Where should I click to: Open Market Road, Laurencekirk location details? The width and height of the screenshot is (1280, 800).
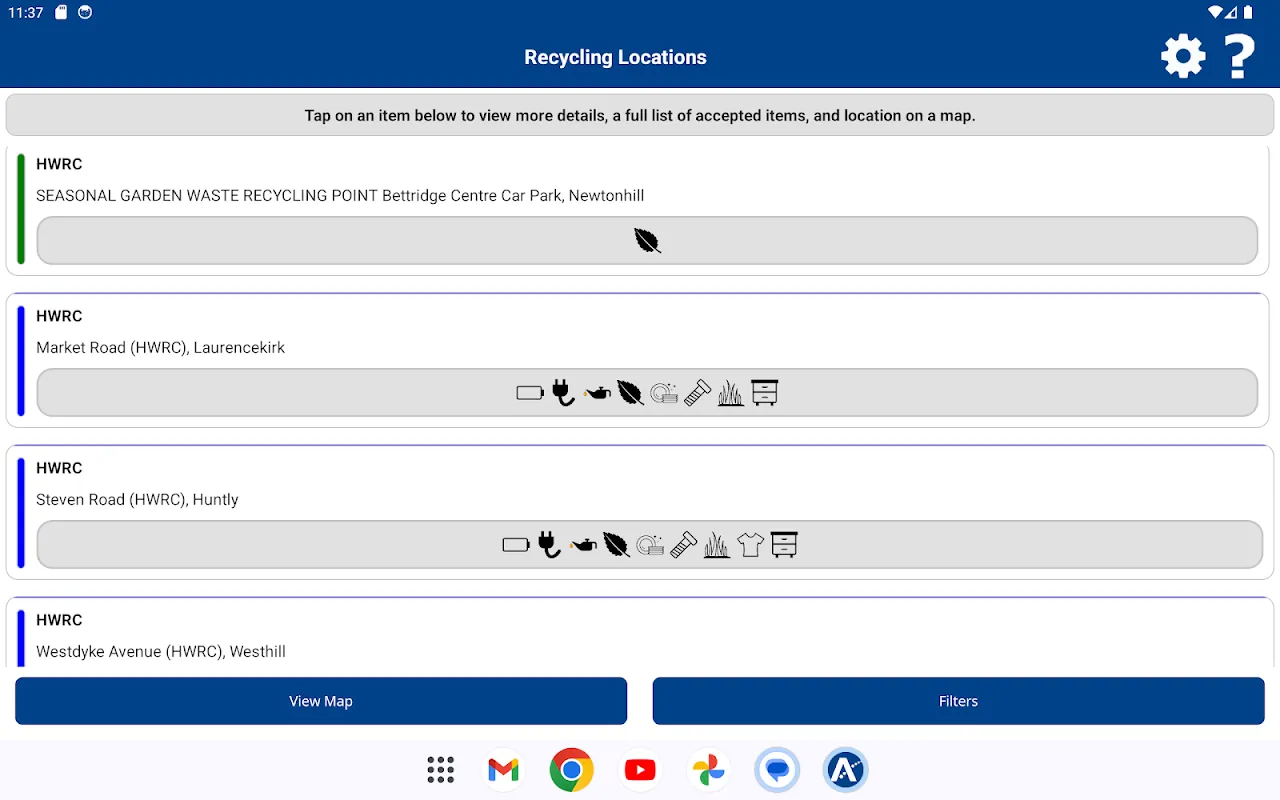click(x=160, y=348)
